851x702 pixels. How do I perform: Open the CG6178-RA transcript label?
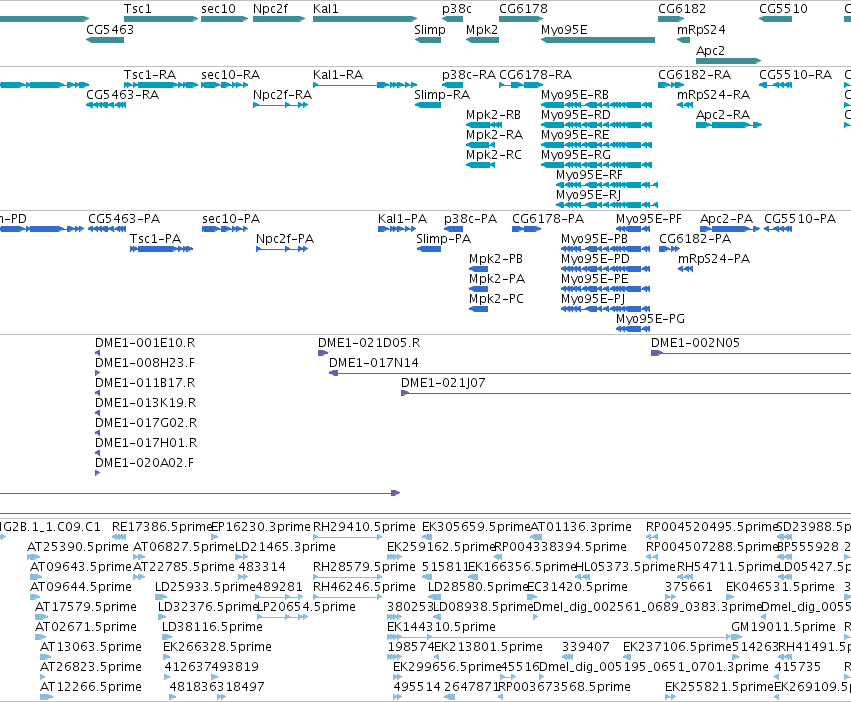[536, 74]
